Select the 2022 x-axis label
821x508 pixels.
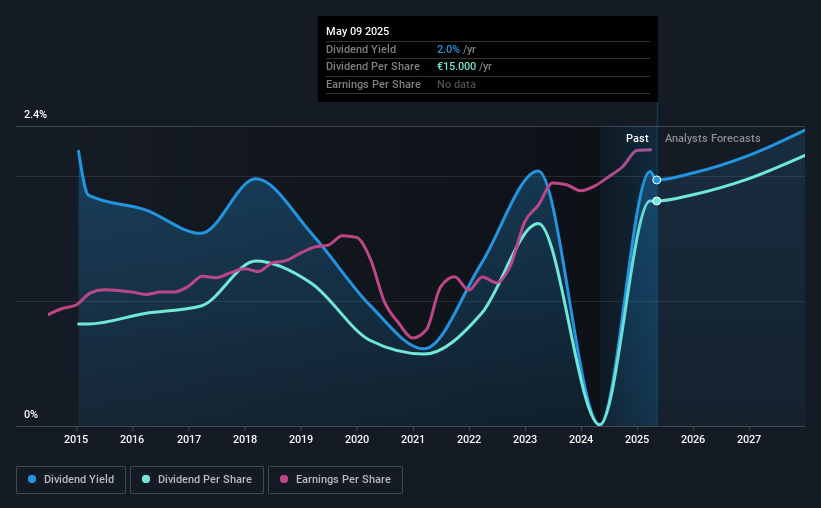click(x=469, y=439)
